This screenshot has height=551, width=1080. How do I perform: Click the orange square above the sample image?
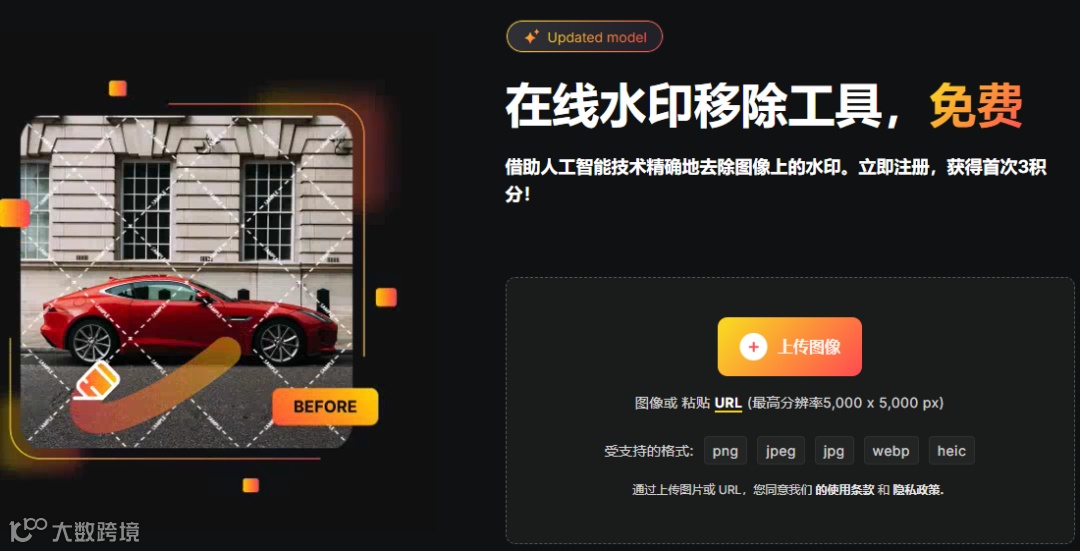pos(118,88)
